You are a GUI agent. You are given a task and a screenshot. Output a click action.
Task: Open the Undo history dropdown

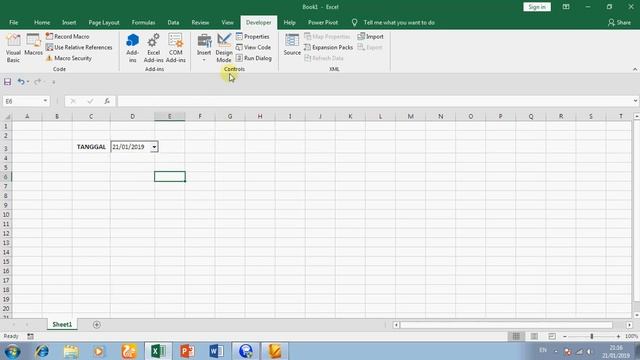pos(28,82)
